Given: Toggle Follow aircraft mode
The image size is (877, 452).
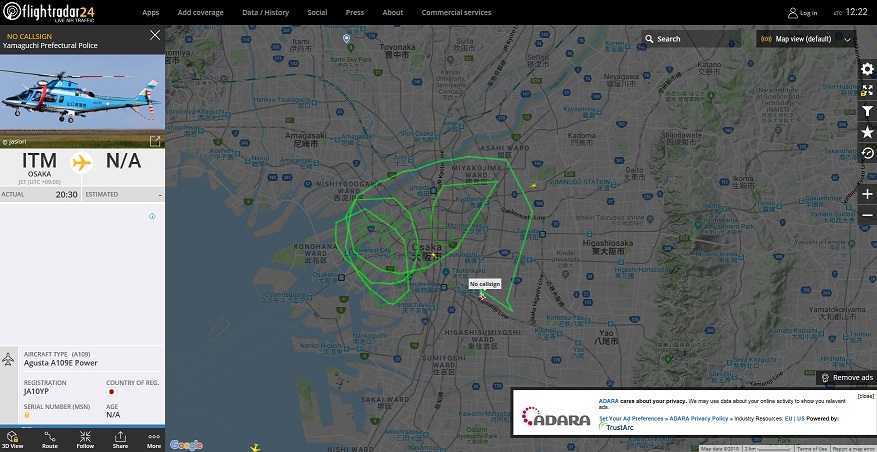Looking at the screenshot, I should [x=85, y=440].
